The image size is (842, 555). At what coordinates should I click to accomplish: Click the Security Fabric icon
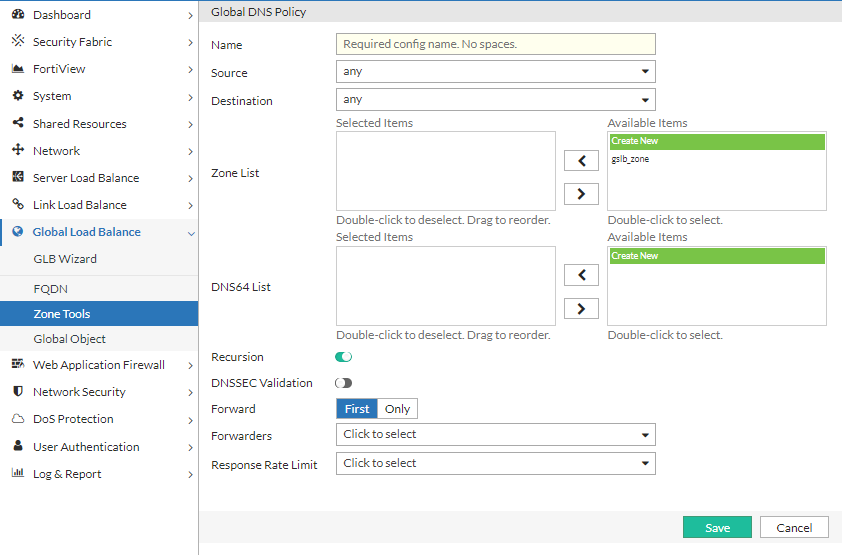[17, 42]
